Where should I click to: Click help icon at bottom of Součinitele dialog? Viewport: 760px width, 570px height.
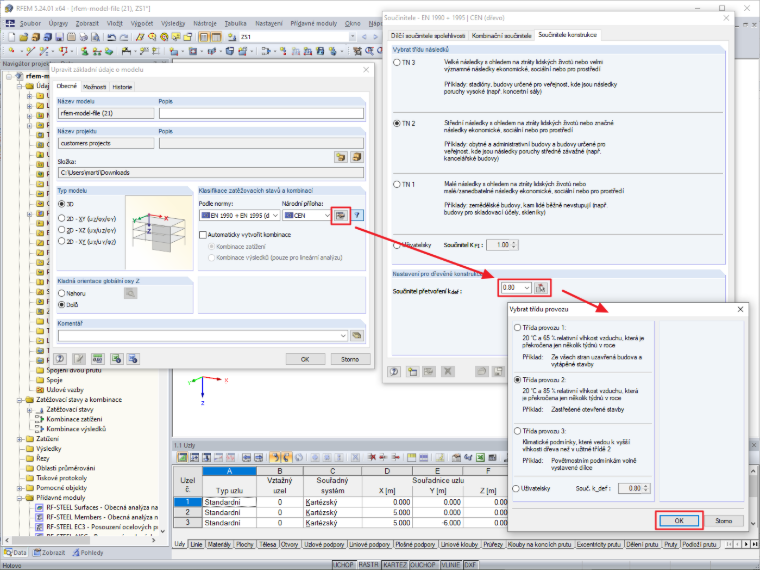point(394,372)
